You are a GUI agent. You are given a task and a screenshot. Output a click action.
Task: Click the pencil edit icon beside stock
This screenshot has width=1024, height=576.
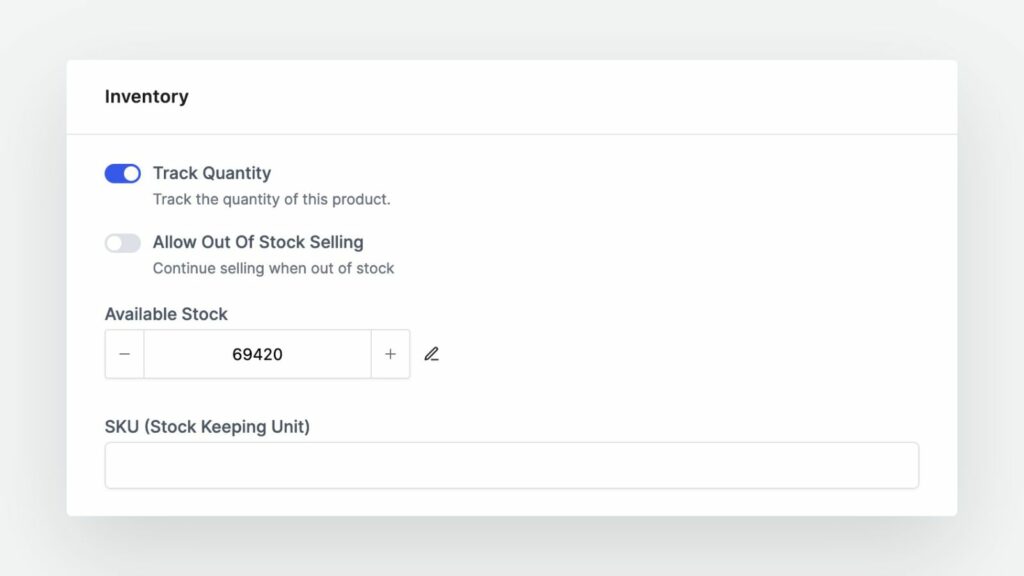431,354
